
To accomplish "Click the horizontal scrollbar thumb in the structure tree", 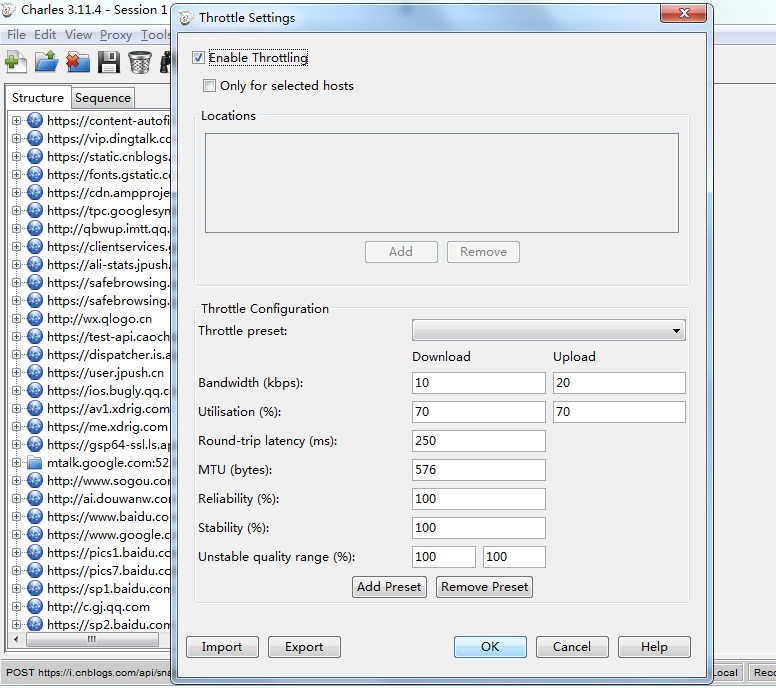I will (92, 639).
